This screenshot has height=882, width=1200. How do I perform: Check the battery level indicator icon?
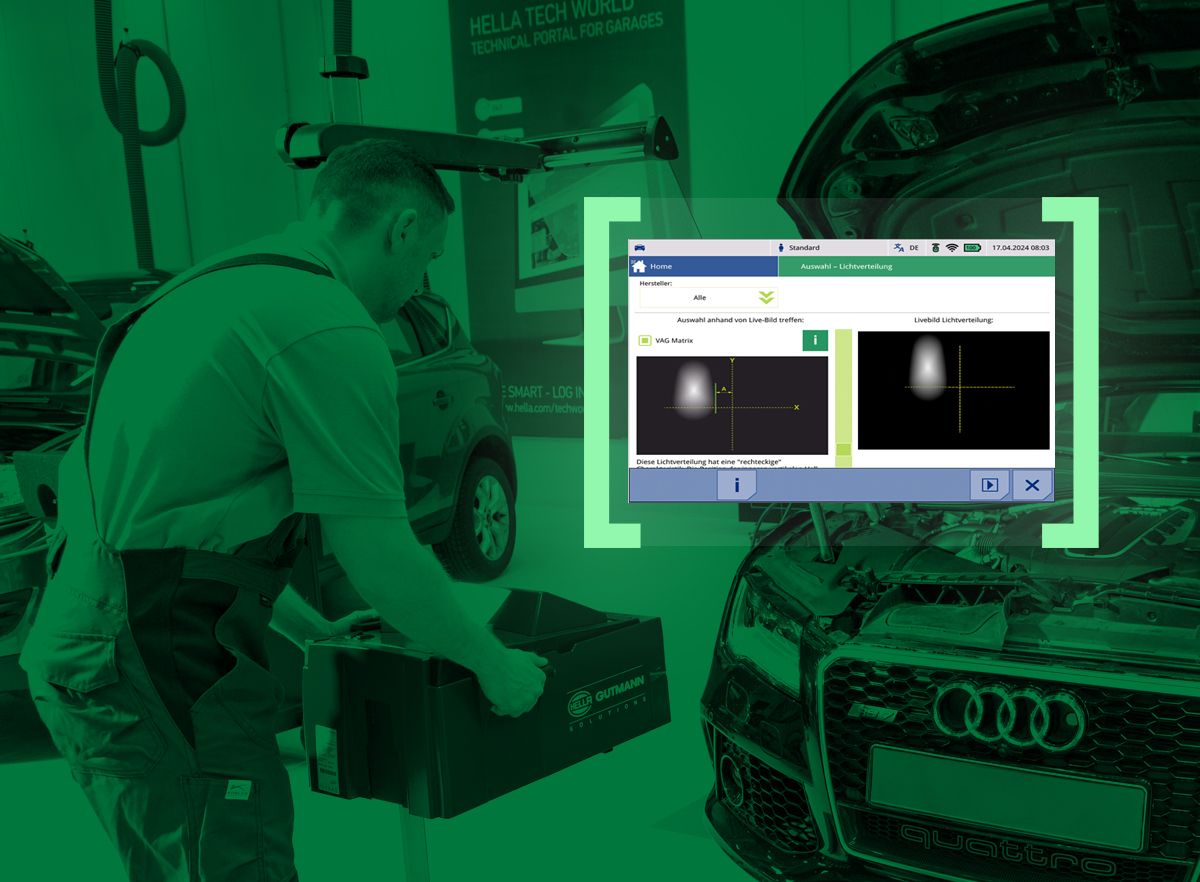(972, 247)
